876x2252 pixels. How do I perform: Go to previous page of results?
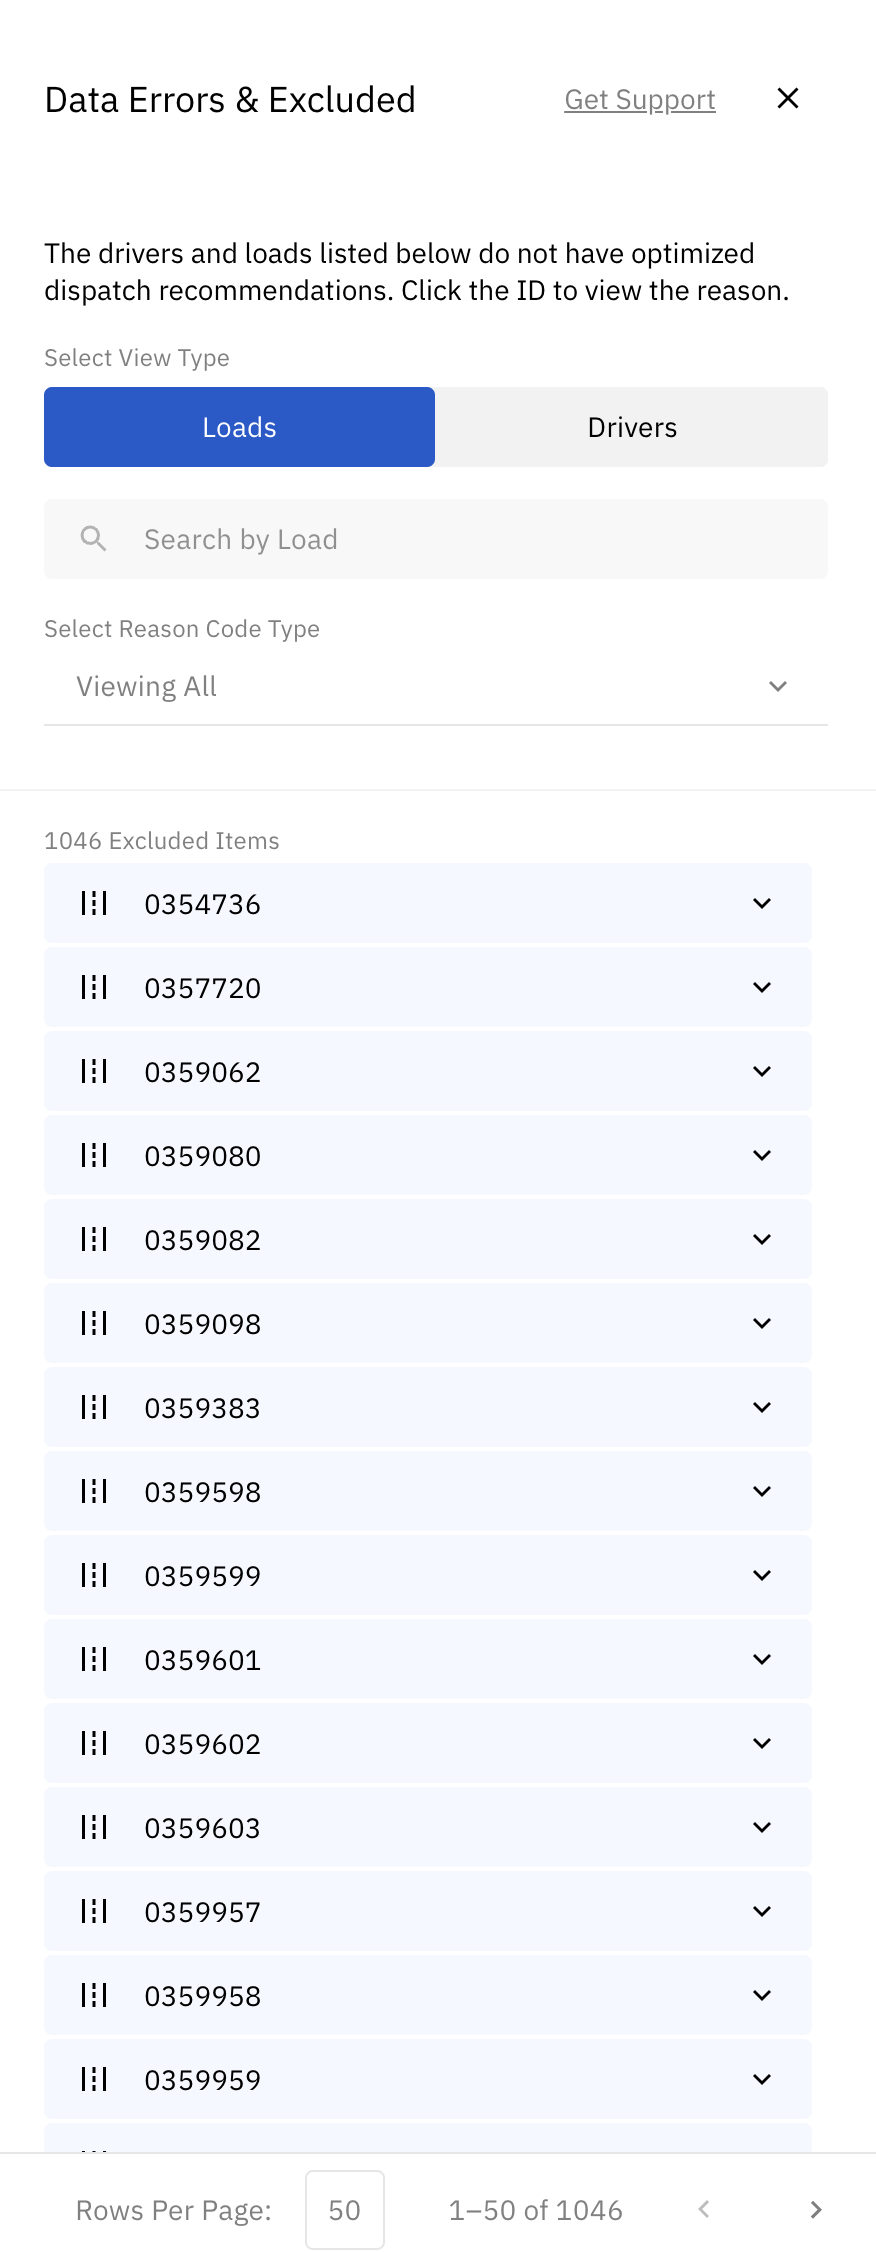[x=704, y=2210]
